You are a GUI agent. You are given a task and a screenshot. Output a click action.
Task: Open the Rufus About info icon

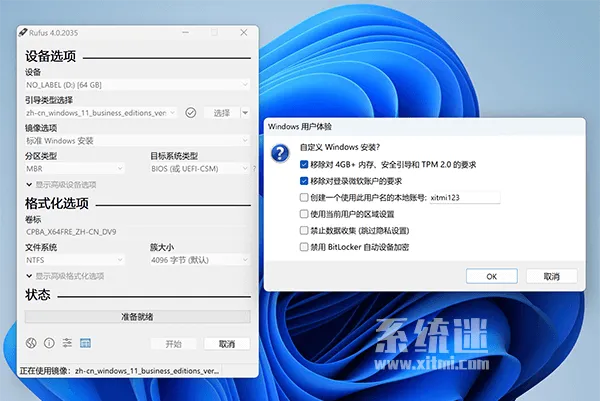pyautogui.click(x=49, y=343)
